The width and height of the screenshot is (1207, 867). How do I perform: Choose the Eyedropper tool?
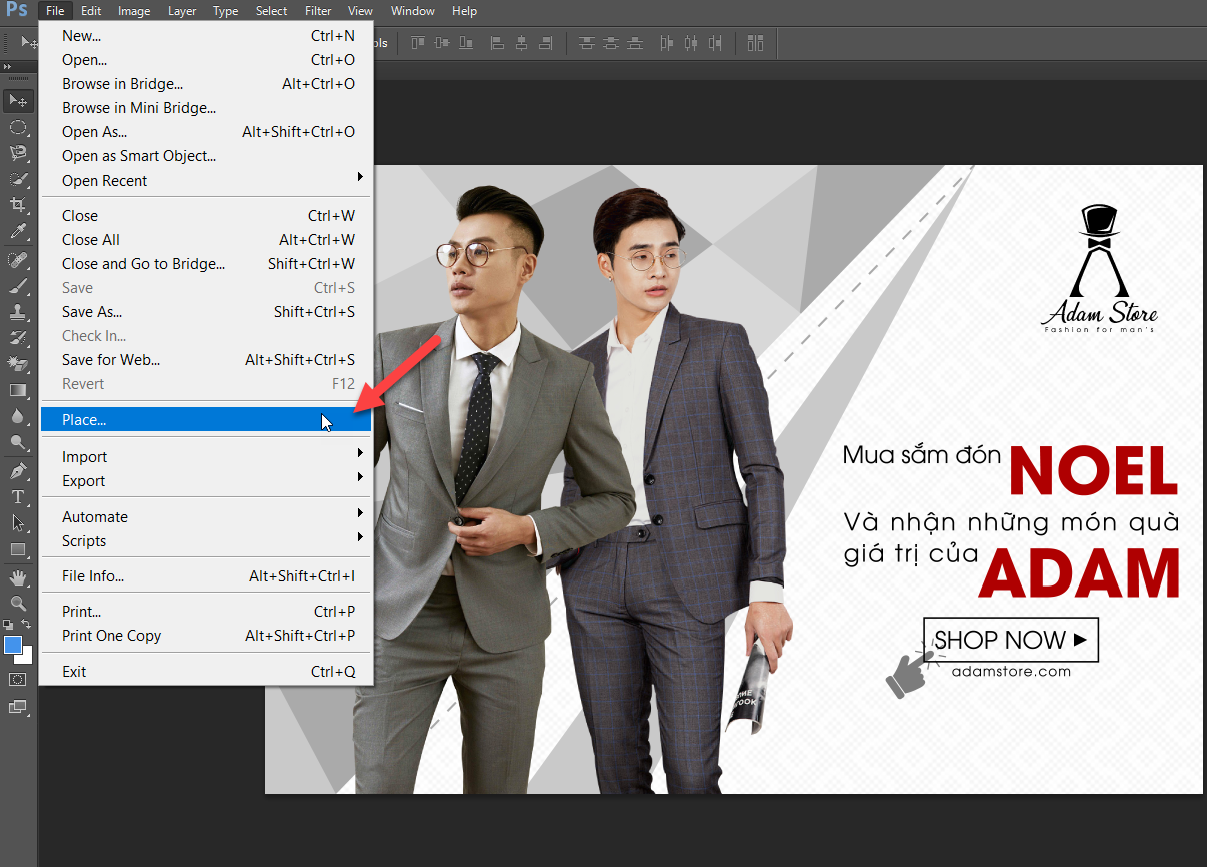point(18,232)
